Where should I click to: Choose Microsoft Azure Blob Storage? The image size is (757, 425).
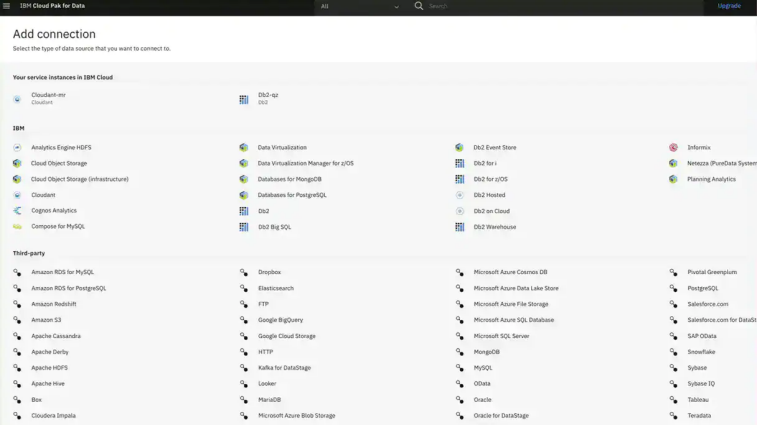click(296, 415)
